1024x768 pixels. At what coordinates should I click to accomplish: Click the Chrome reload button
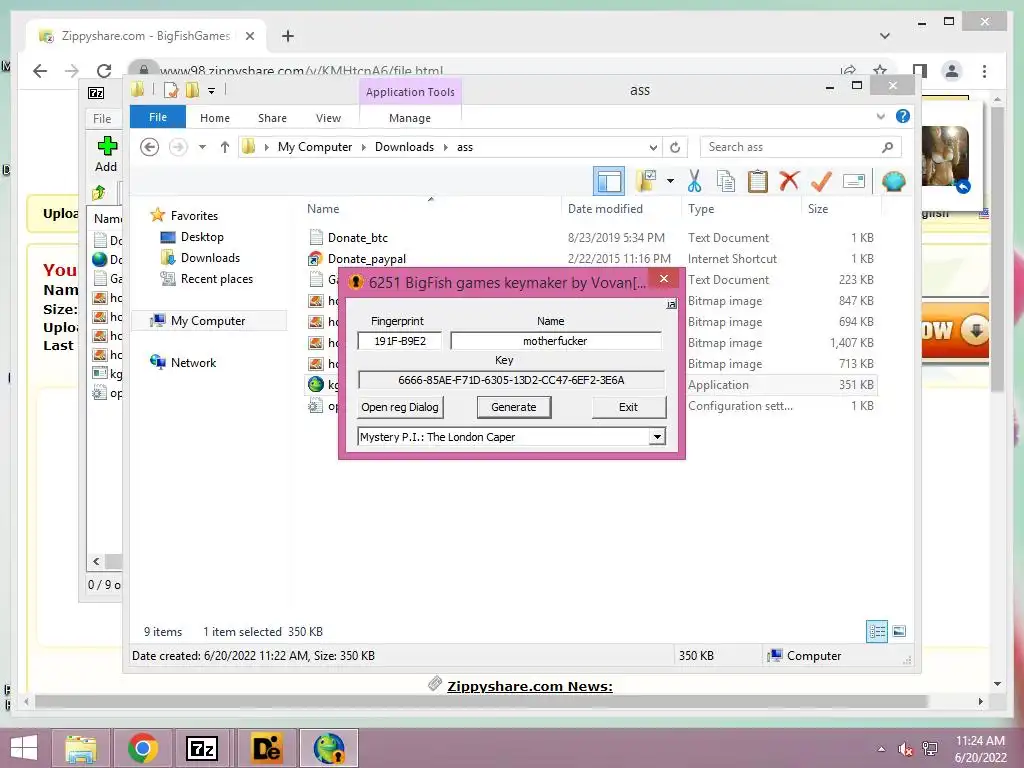[x=104, y=71]
